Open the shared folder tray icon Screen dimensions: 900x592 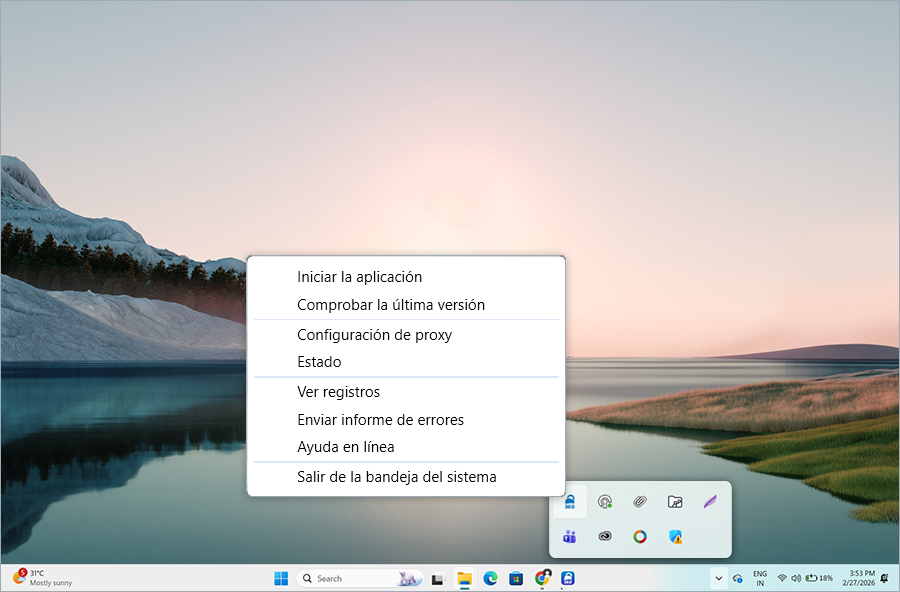tap(675, 502)
